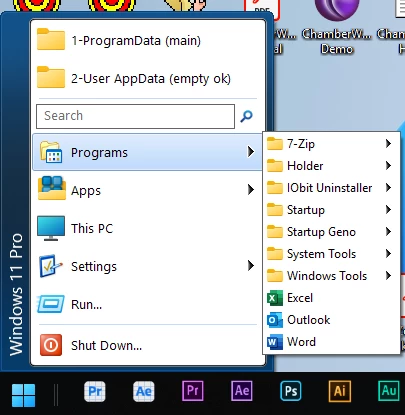Launch Illustrator from the taskbar
Viewport: 405px width, 415px height.
(340, 391)
